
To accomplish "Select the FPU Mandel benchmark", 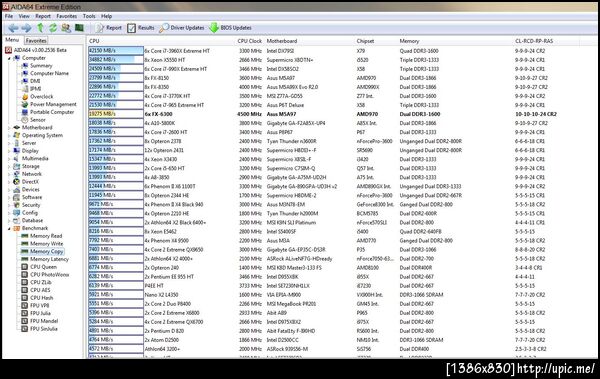I will tap(39, 321).
